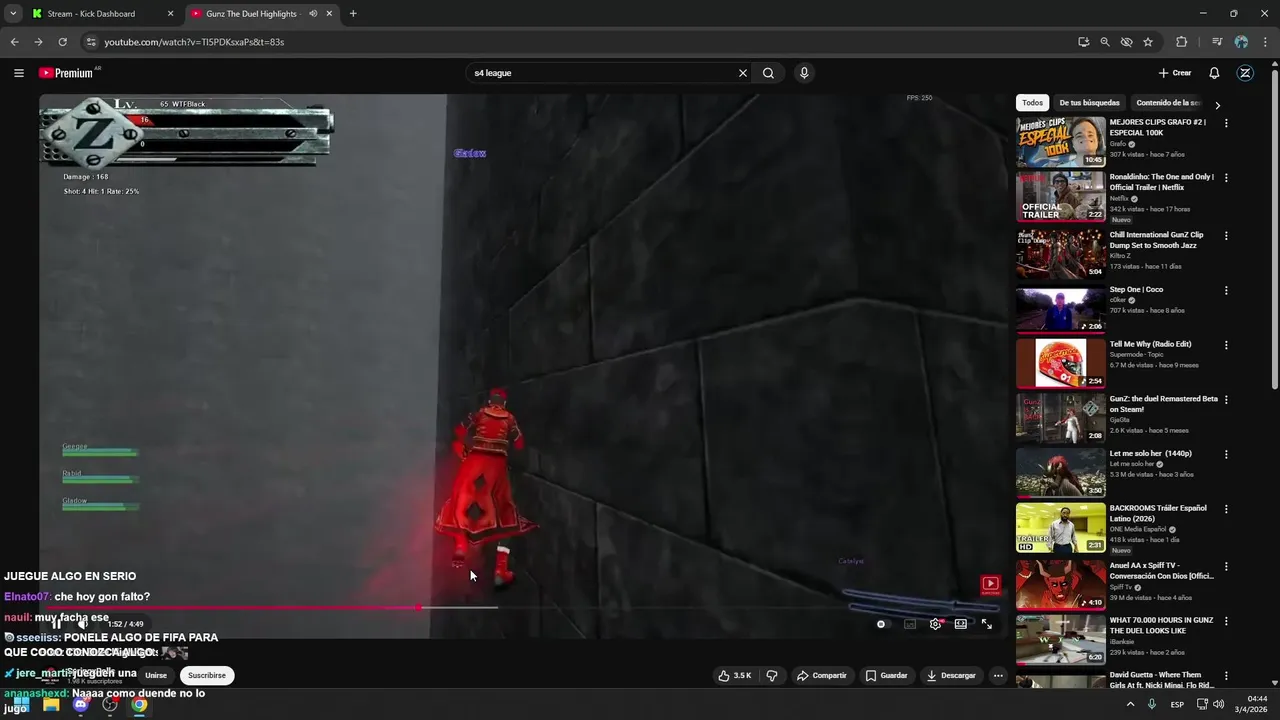Run search with magnifier button
This screenshot has height=720, width=1280.
[768, 73]
